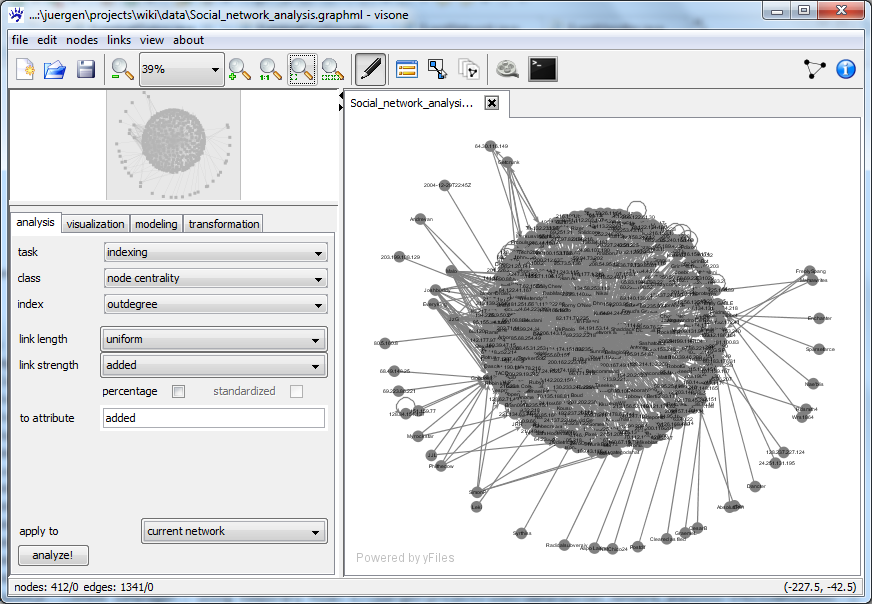This screenshot has height=604, width=872.
Task: Switch to the transformation tab
Action: click(x=224, y=224)
